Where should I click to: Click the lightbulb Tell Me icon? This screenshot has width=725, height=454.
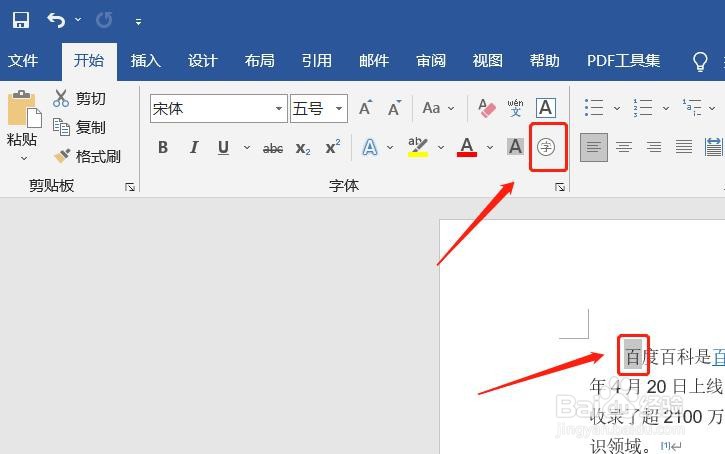click(700, 61)
